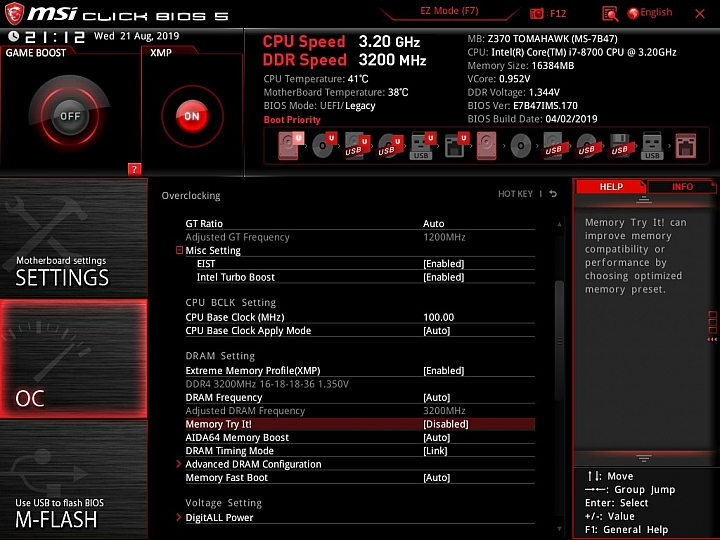
Task: Select the legacy network boot icon
Action: pos(686,146)
